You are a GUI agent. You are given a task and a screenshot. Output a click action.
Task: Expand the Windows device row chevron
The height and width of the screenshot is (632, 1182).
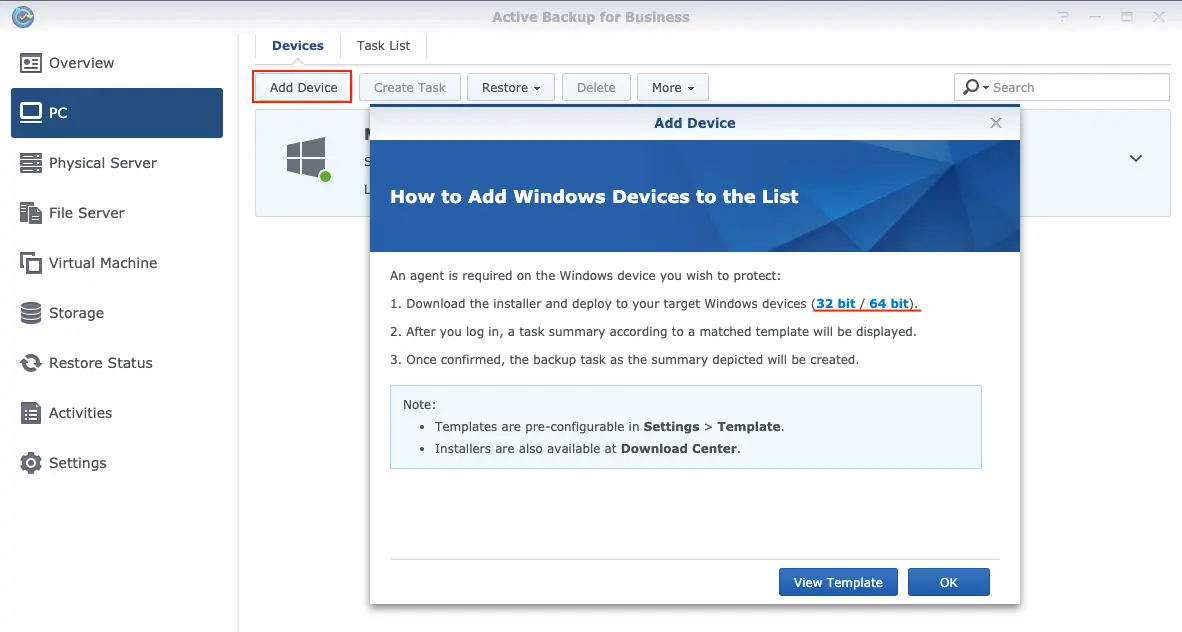pyautogui.click(x=1135, y=158)
